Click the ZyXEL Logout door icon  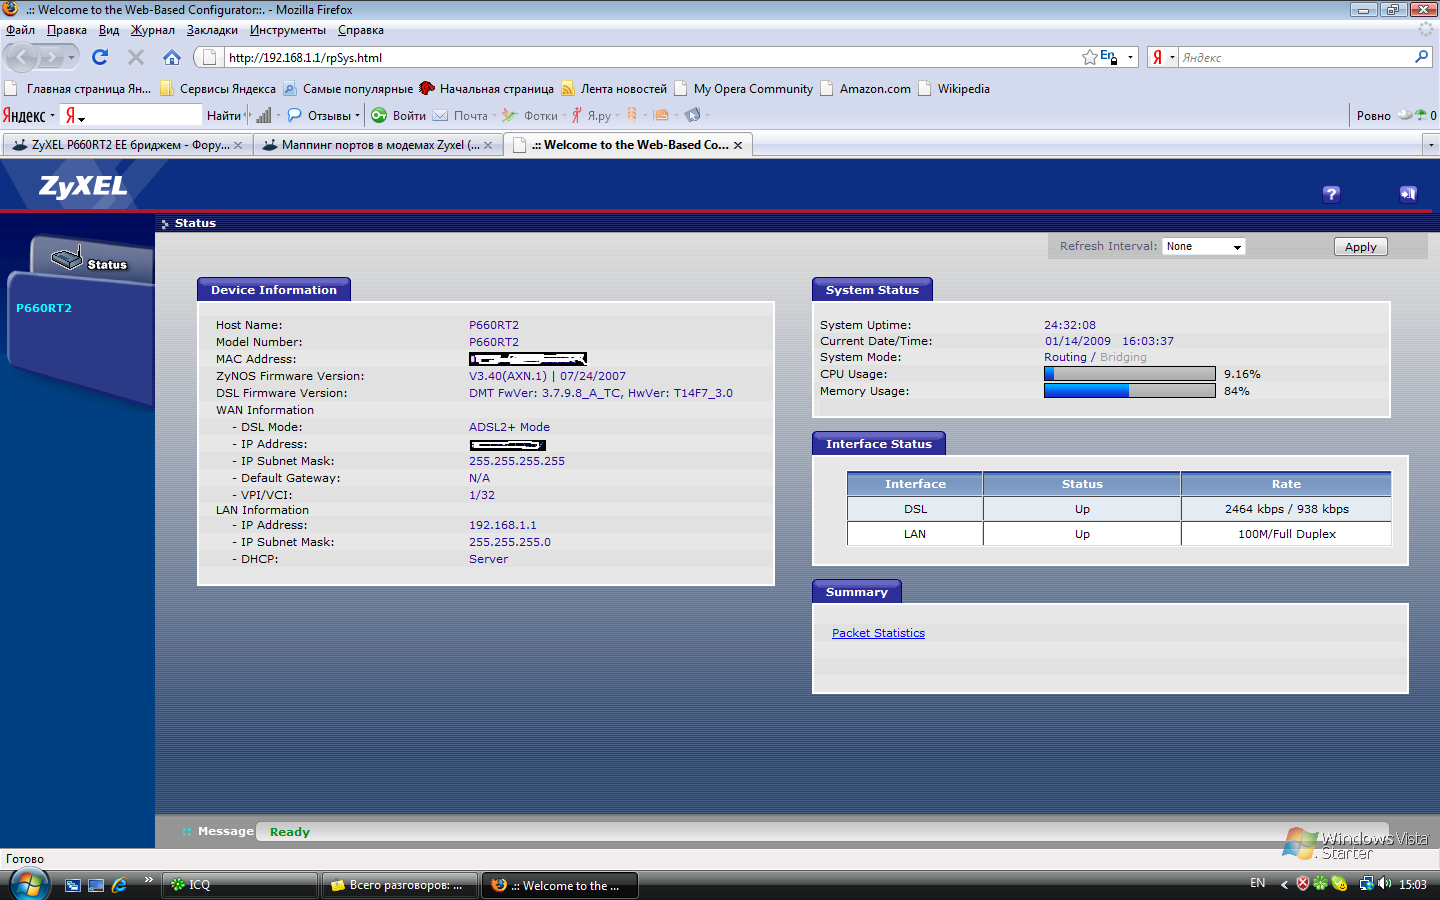click(1408, 194)
